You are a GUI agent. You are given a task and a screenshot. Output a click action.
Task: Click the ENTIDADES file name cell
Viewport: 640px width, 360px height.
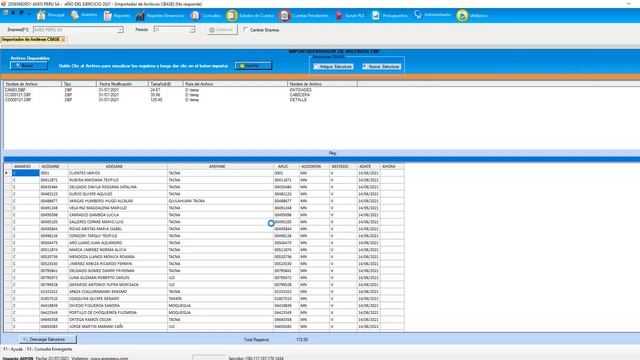300,90
